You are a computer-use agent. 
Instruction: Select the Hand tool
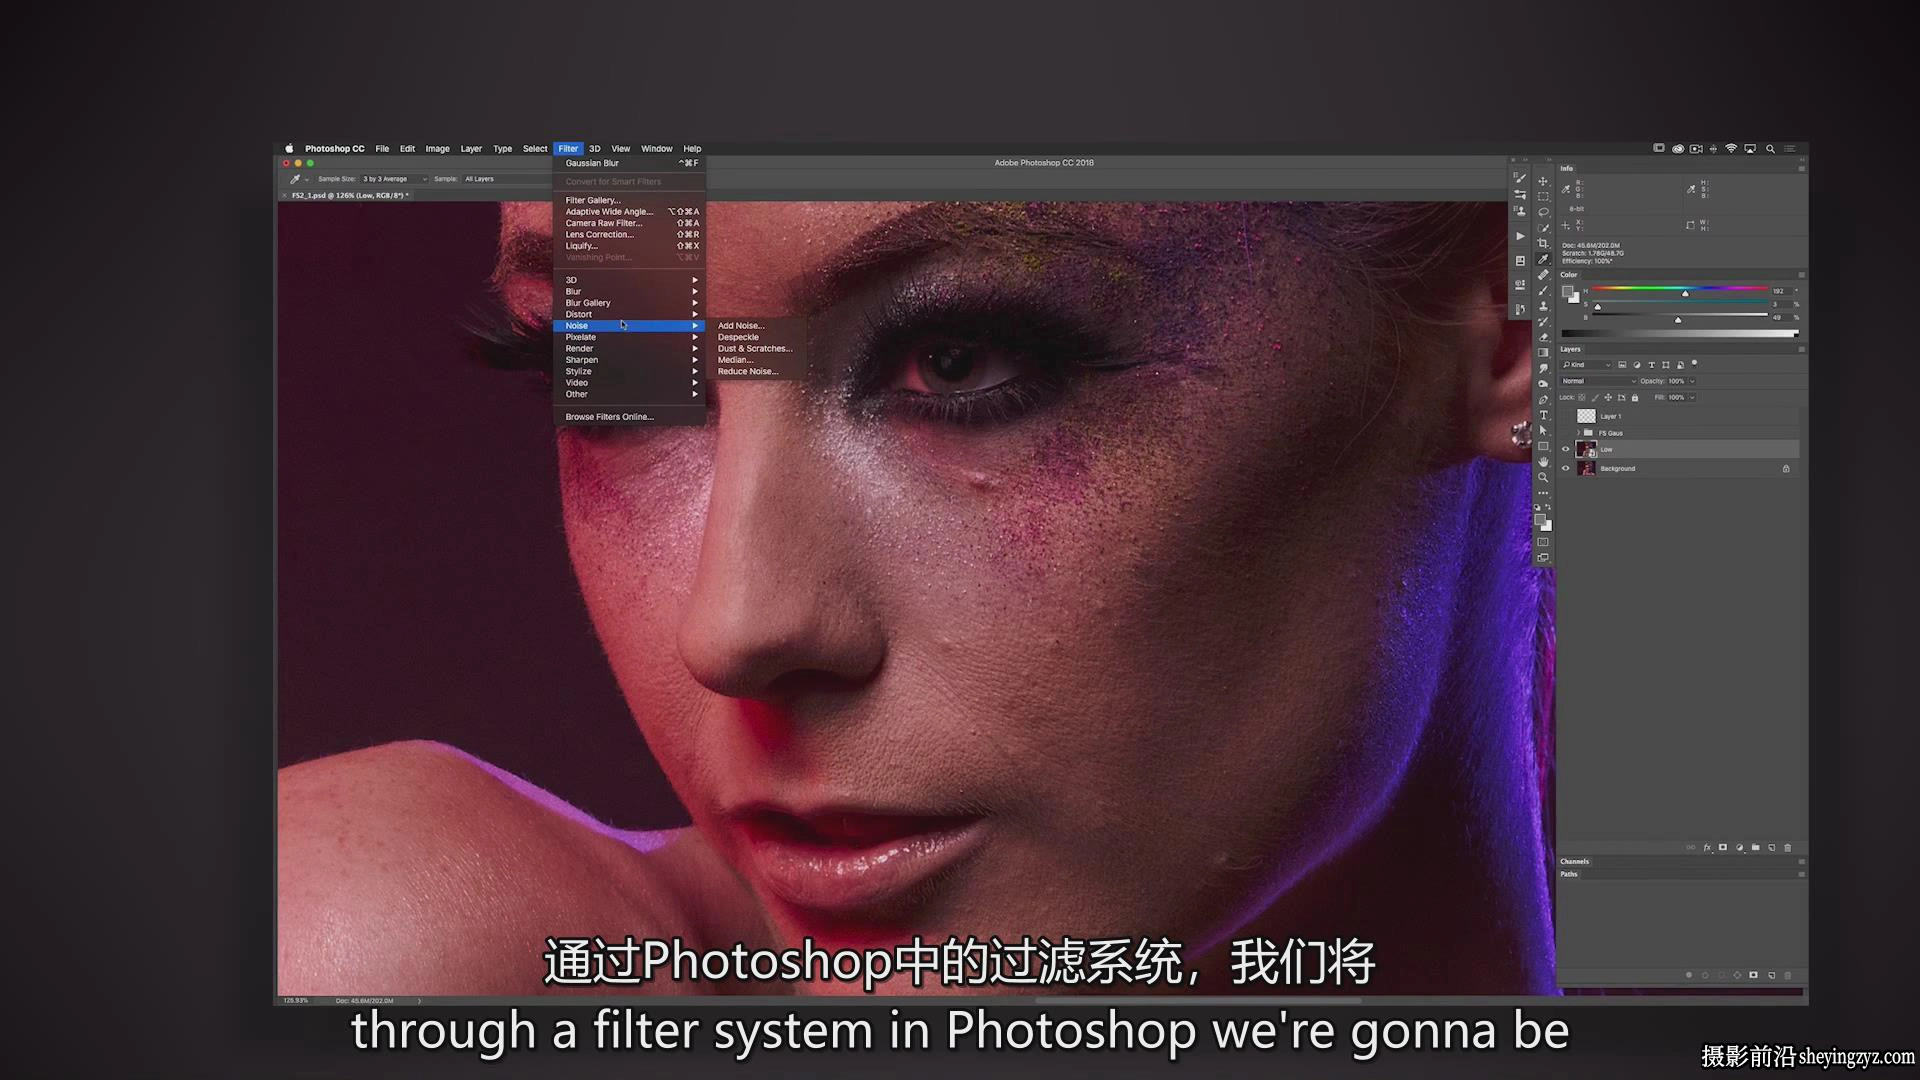click(1543, 462)
